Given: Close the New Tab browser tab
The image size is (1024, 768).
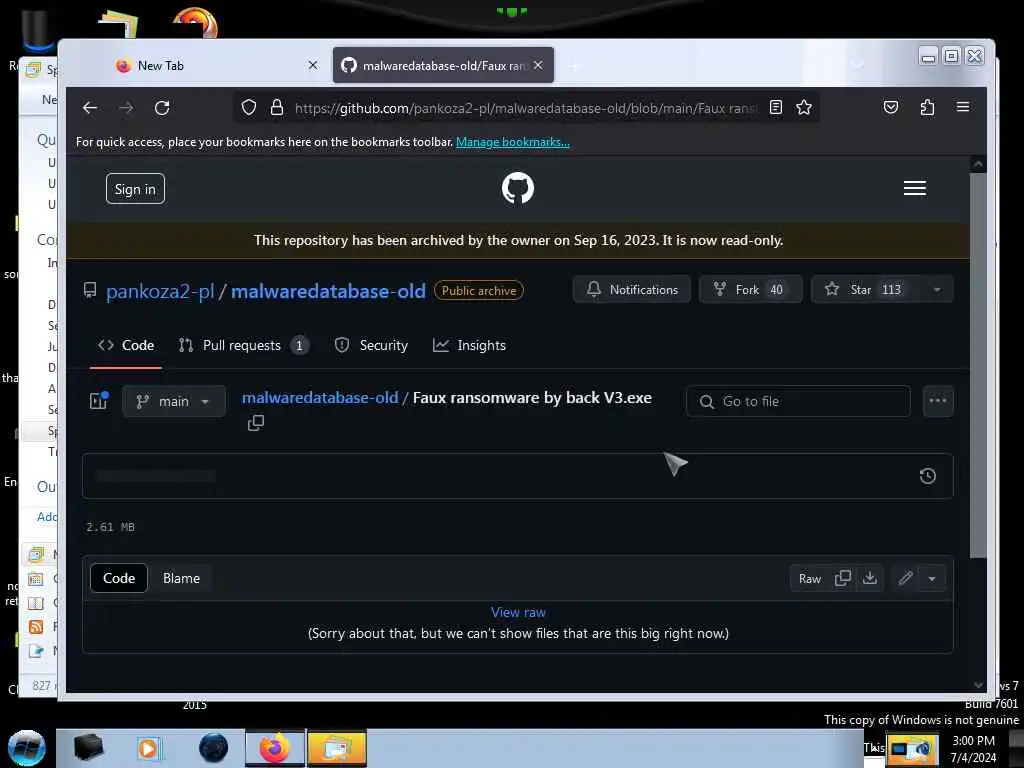Looking at the screenshot, I should pos(313,65).
